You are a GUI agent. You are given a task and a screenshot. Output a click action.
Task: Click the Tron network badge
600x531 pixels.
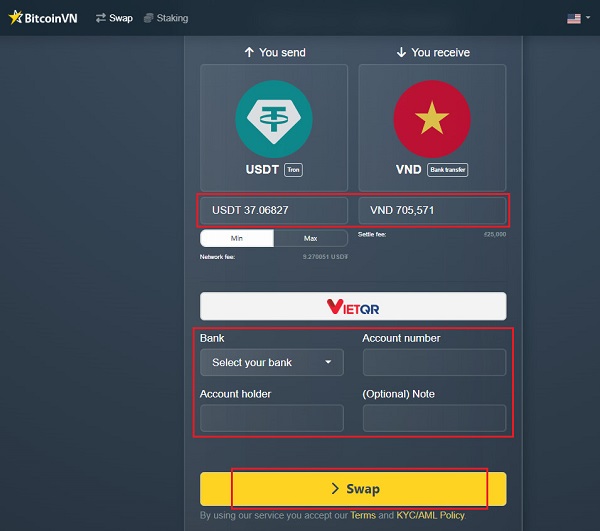point(293,170)
